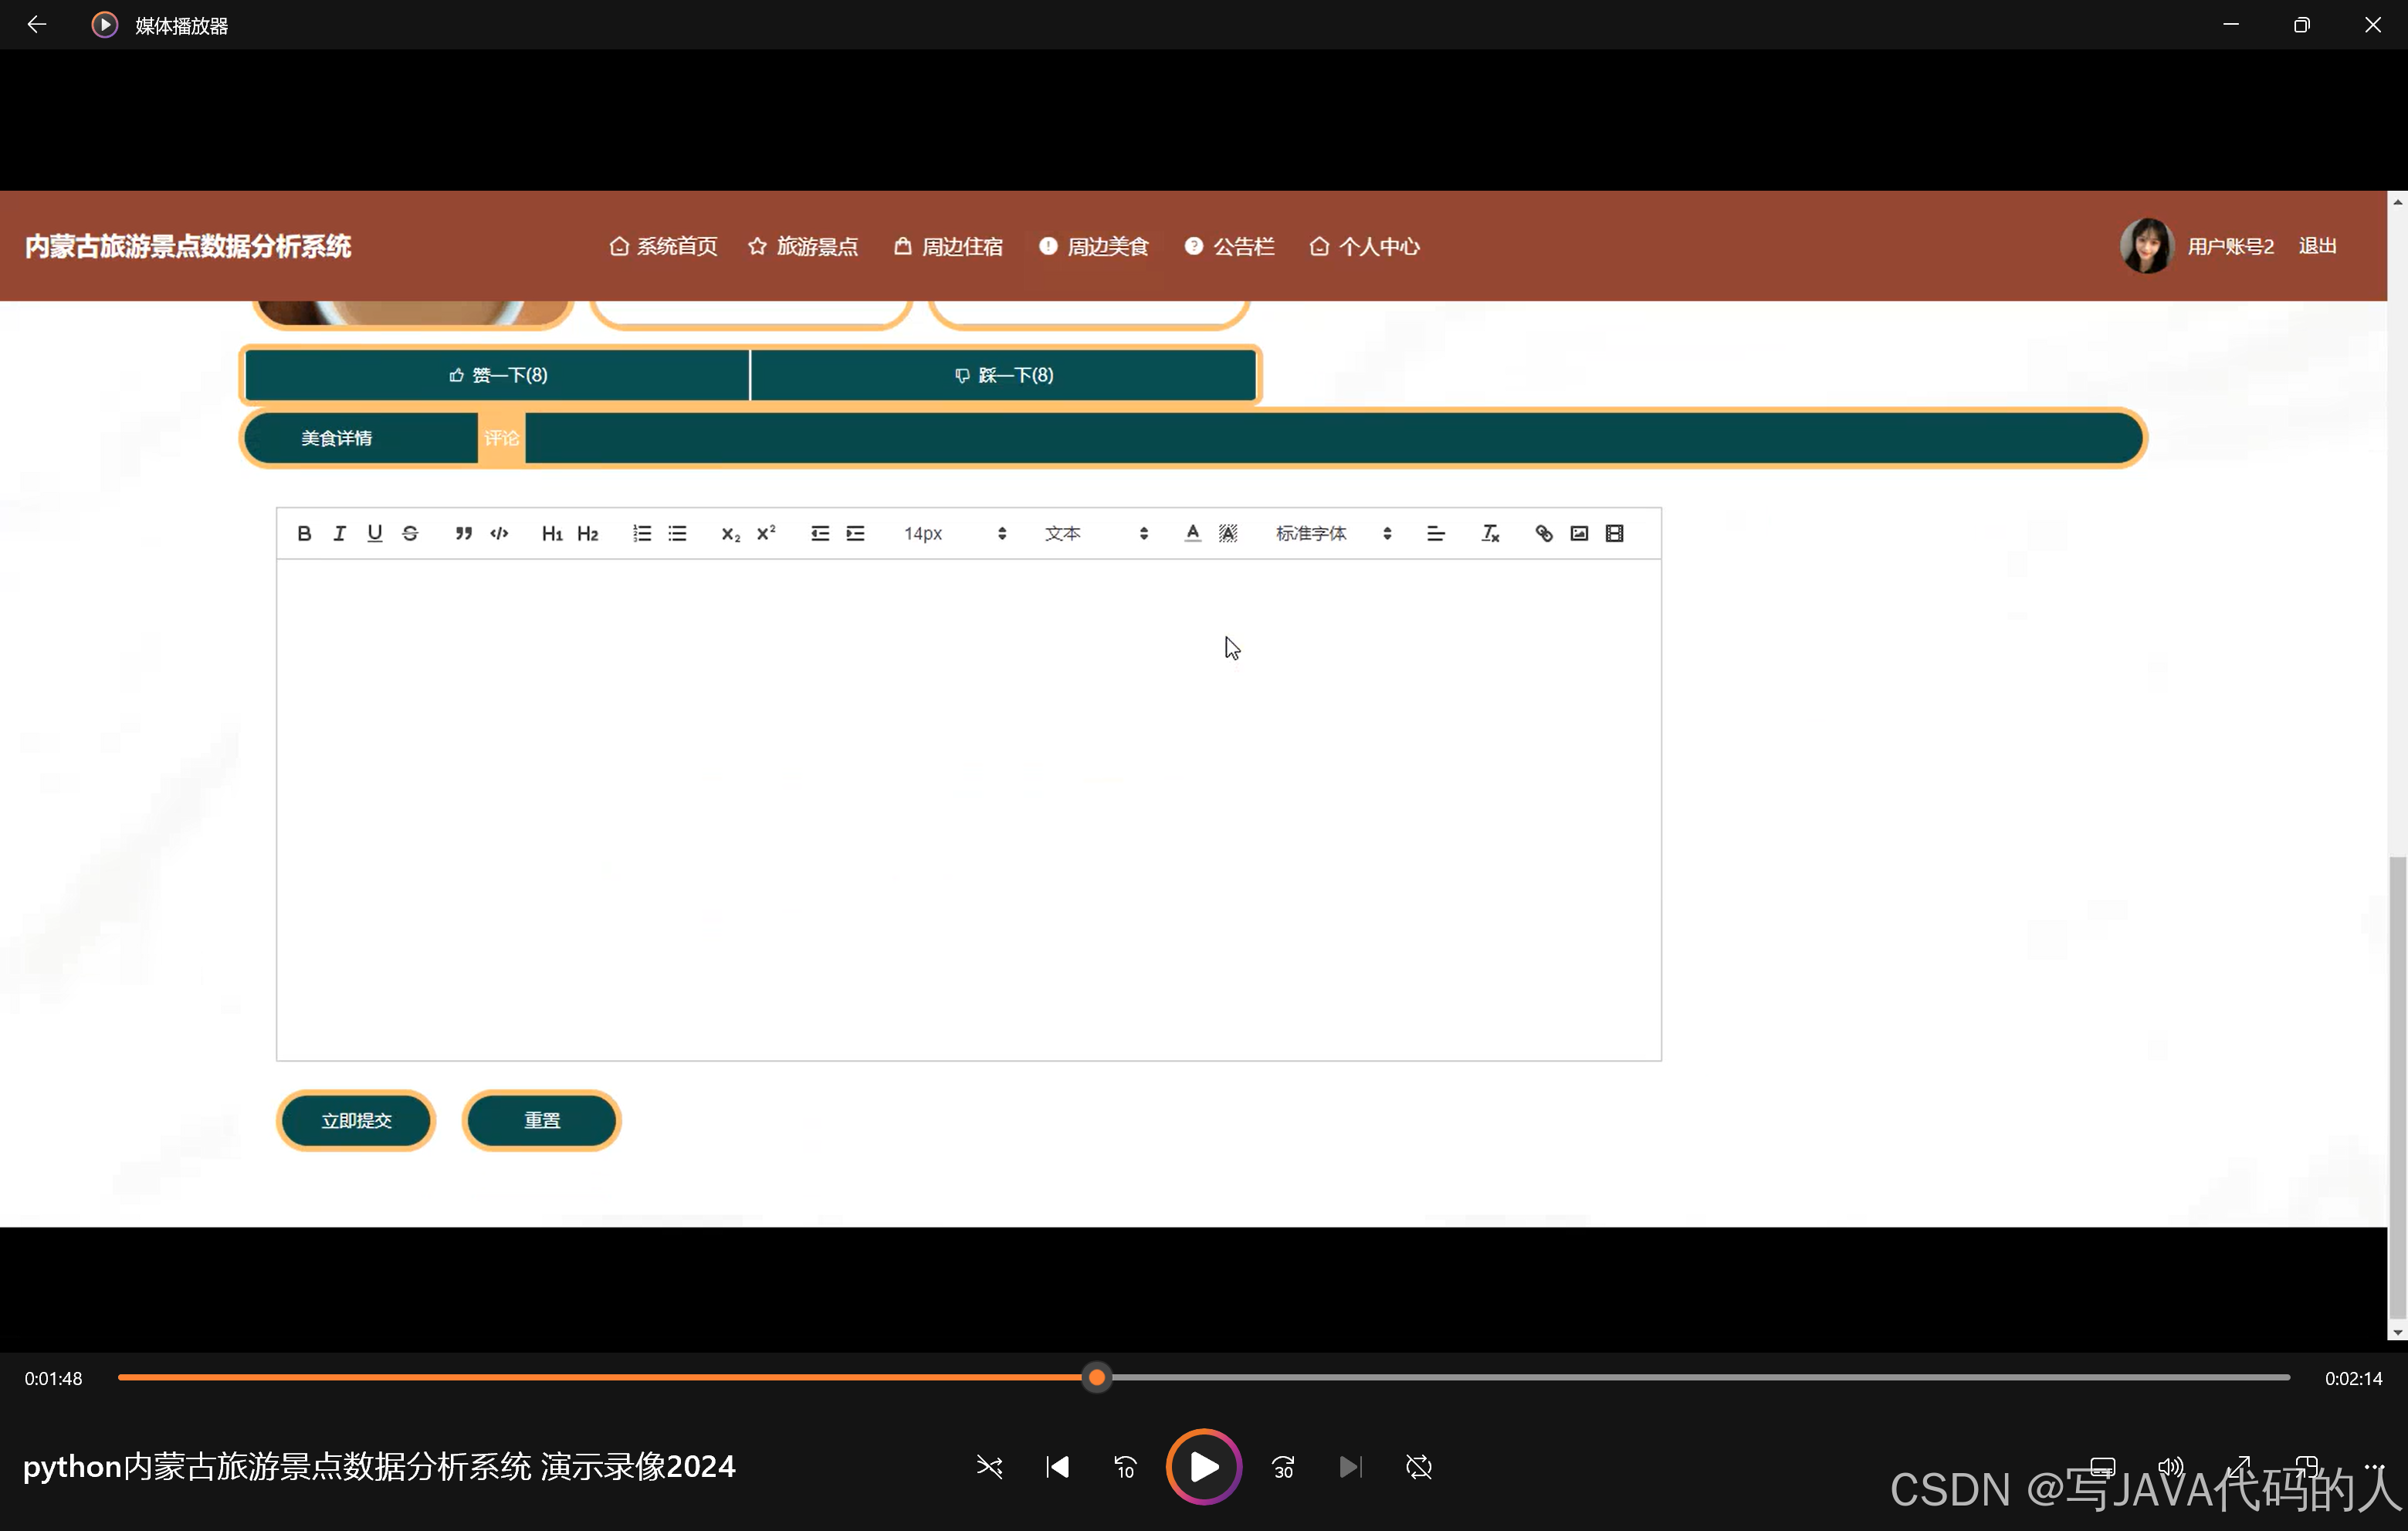
Task: Go to the next track
Action: [x=1350, y=1467]
